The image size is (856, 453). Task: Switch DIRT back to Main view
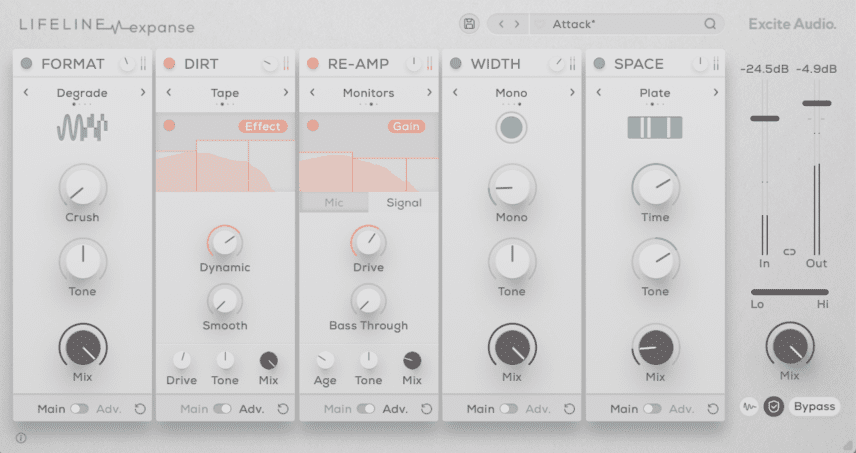[x=222, y=409]
